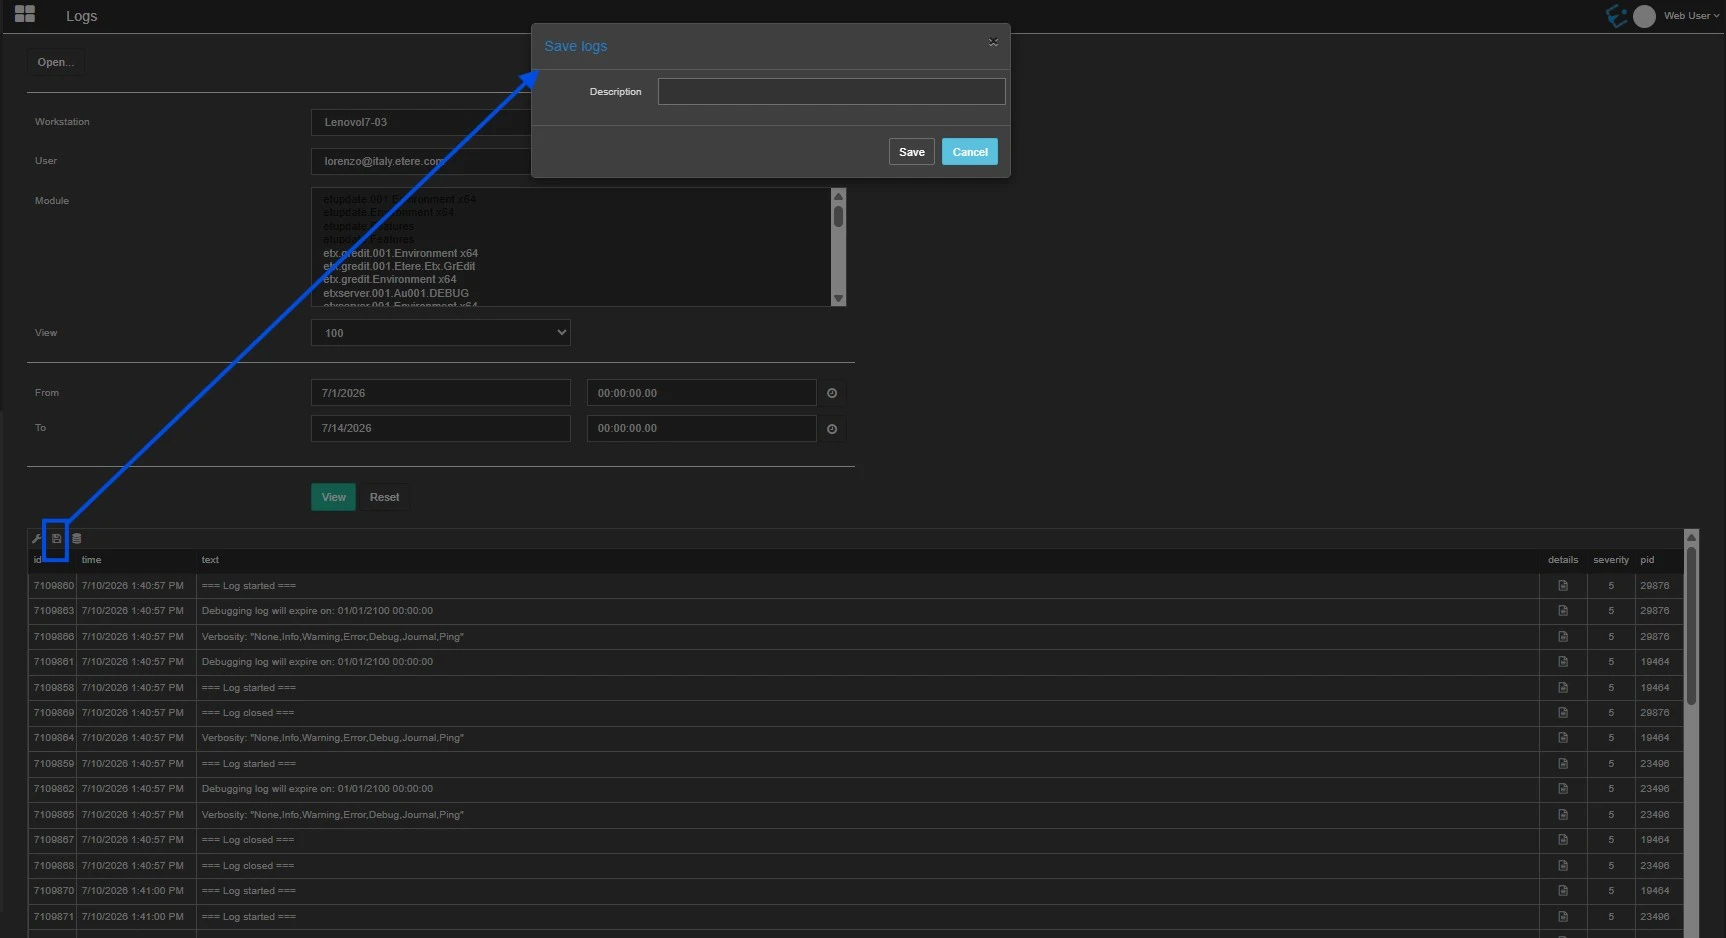1726x938 pixels.
Task: Open details icon for log row 7109870
Action: tap(1563, 891)
